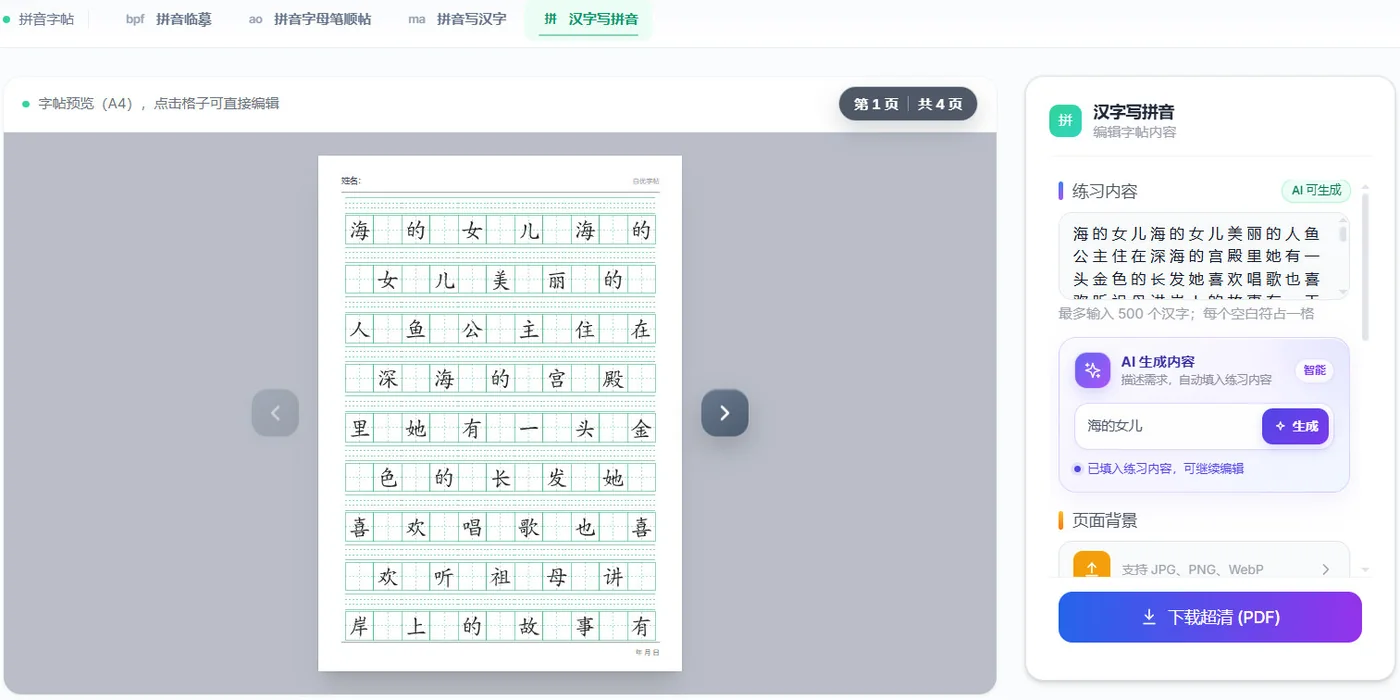The height and width of the screenshot is (700, 1400).
Task: Click the 年月日 date label on worksheet
Action: [647, 652]
